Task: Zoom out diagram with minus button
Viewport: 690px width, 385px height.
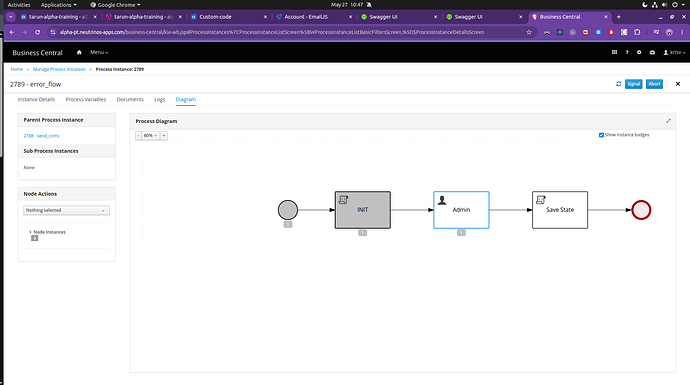Action: point(138,136)
